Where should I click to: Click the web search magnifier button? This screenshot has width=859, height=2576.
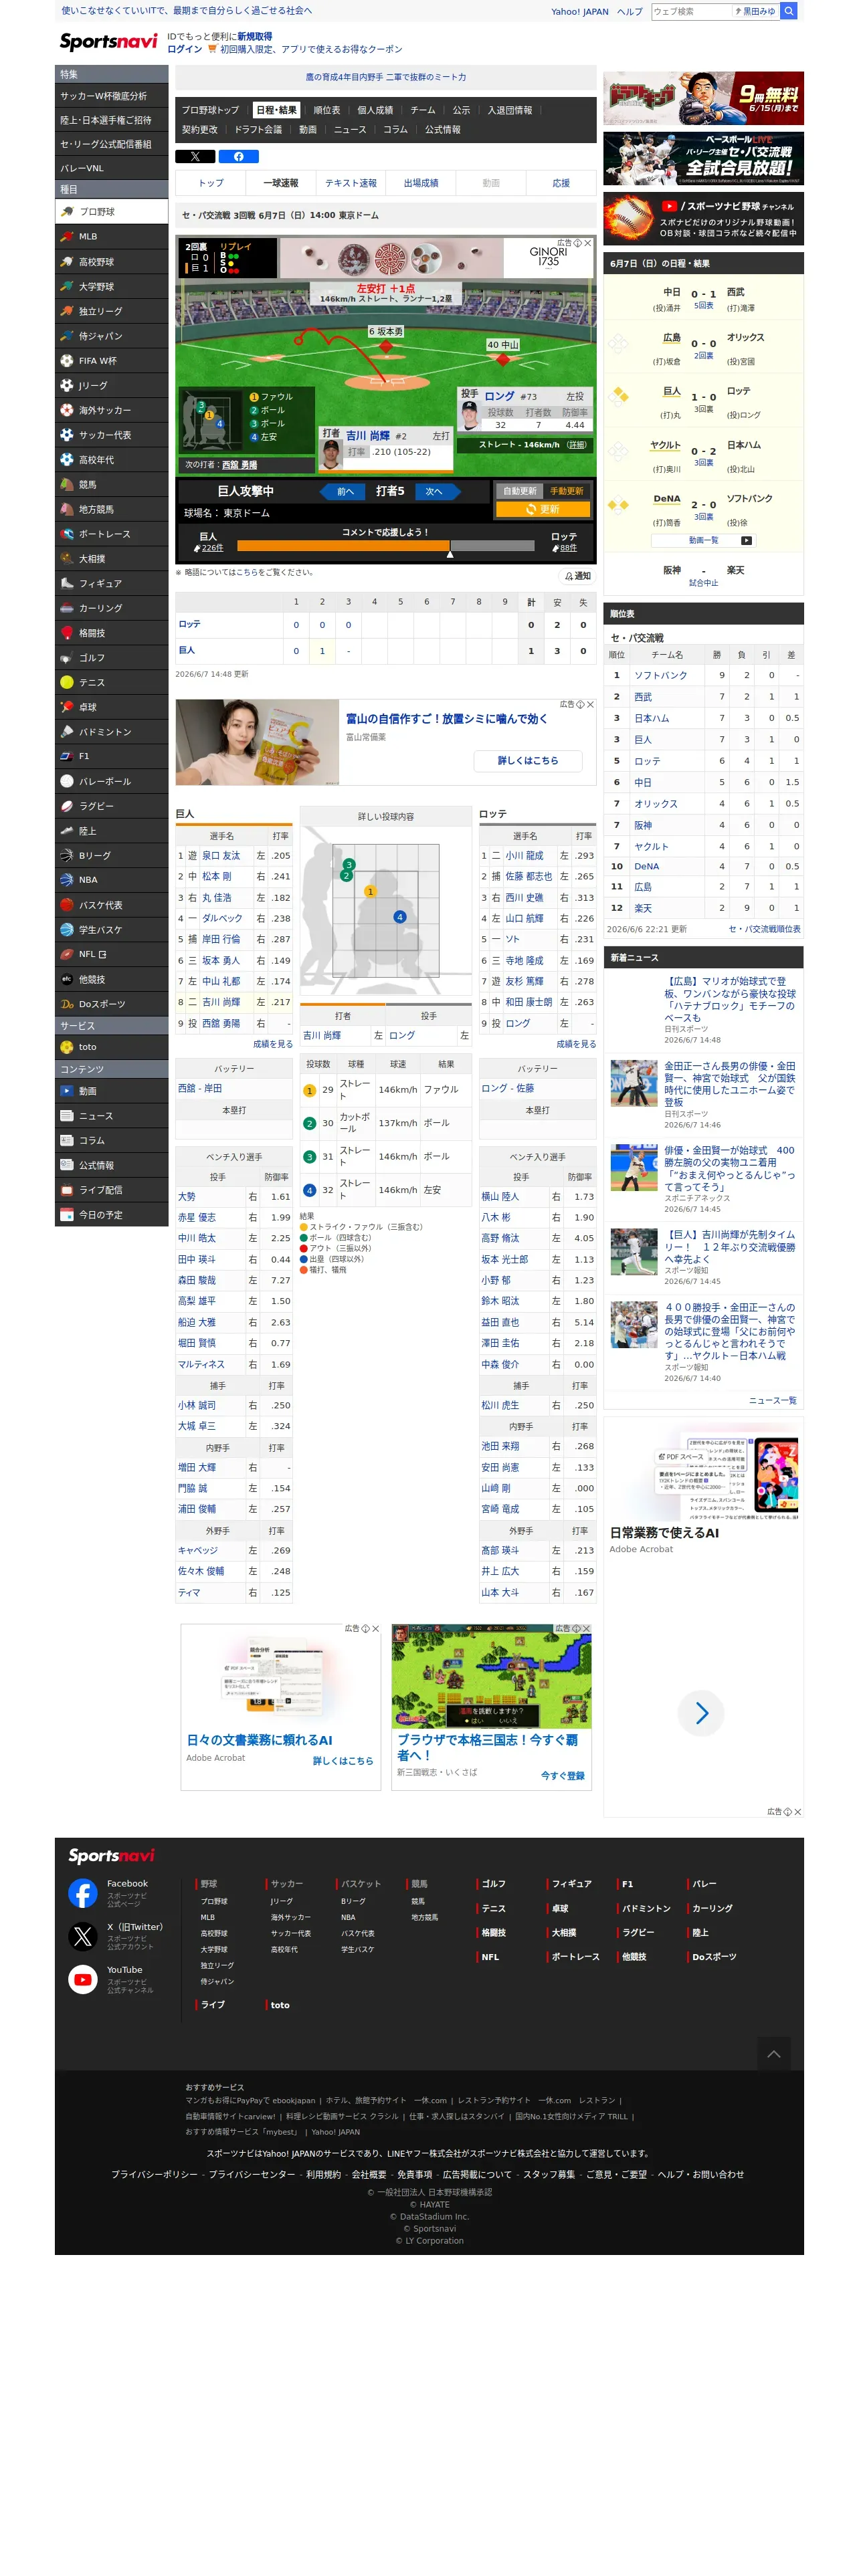point(789,11)
